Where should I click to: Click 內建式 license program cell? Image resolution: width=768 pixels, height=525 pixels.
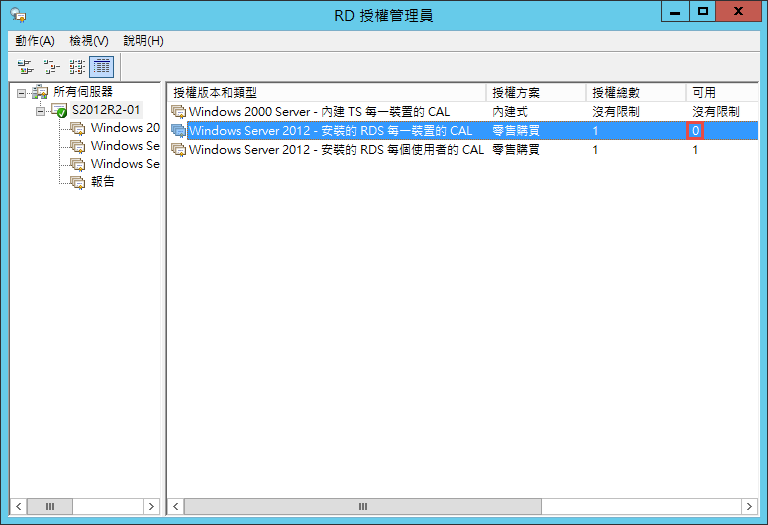tap(510, 112)
